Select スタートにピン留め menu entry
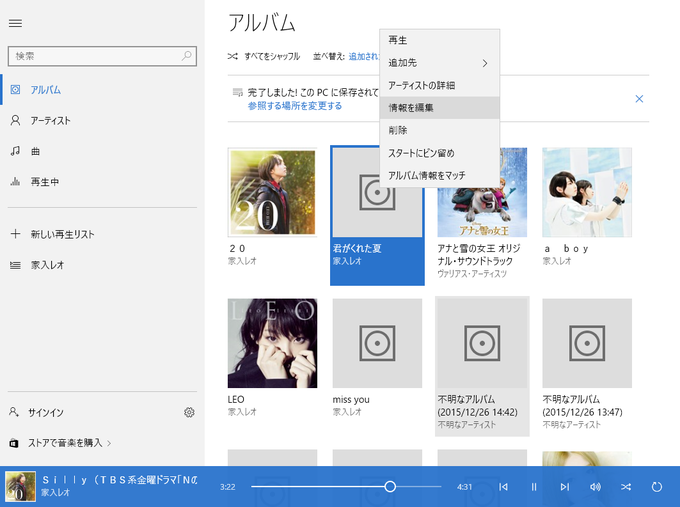Image resolution: width=680 pixels, height=507 pixels. [440, 153]
